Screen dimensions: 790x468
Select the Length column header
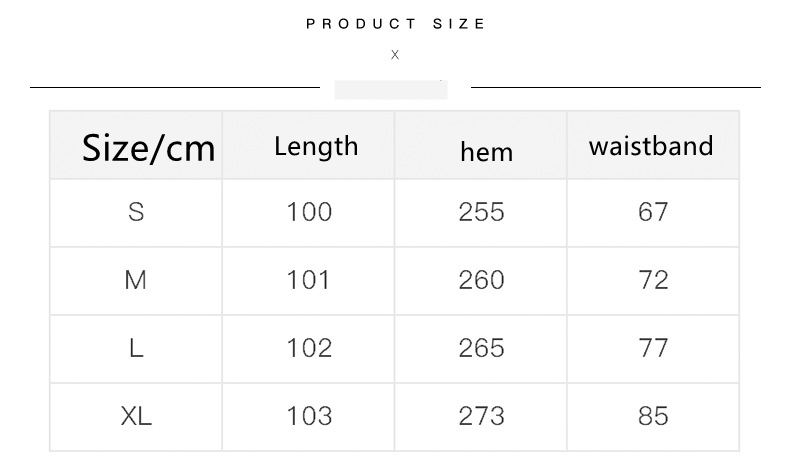pos(316,146)
